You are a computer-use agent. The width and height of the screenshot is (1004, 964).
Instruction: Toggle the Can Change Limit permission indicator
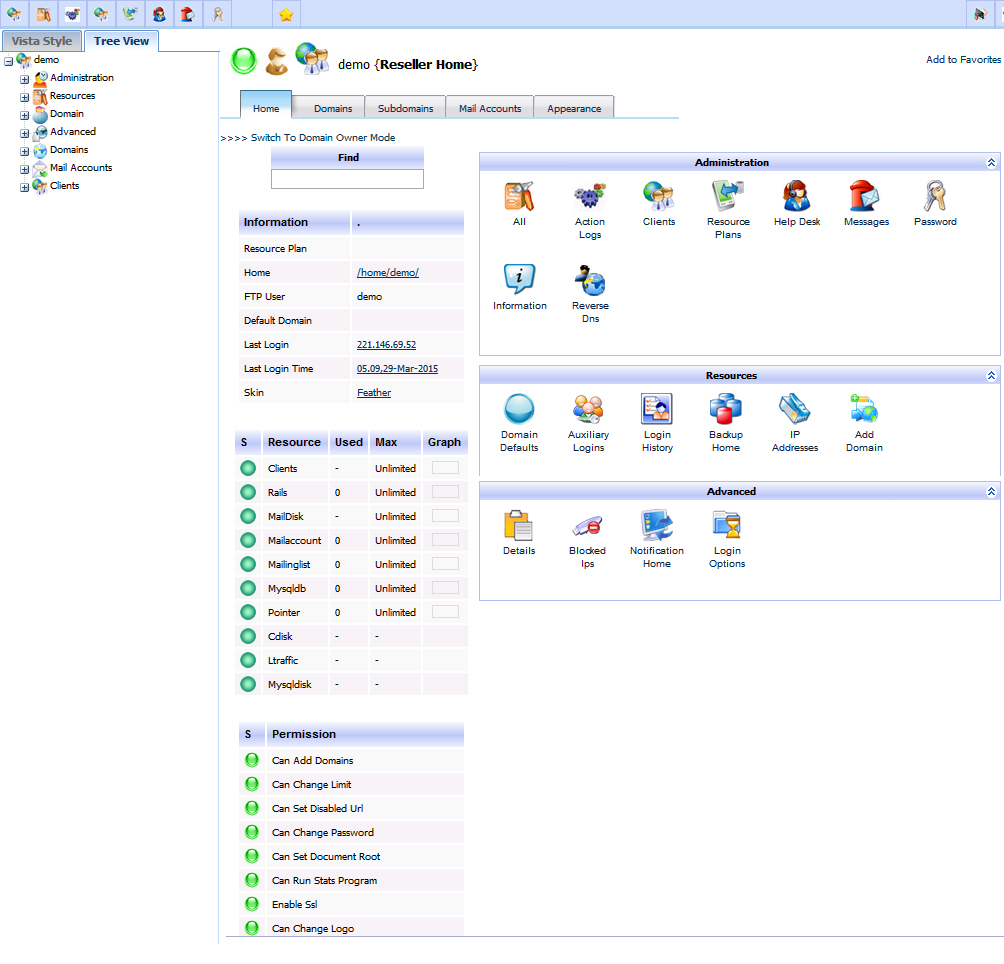tap(252, 784)
